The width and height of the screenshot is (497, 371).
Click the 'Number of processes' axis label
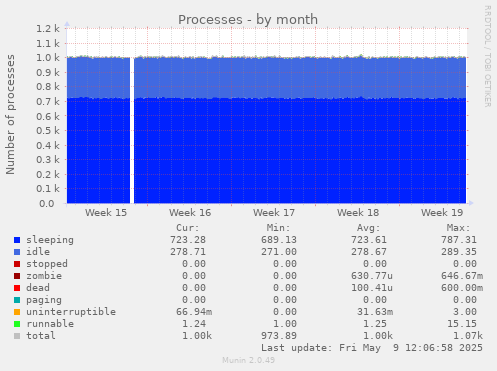10,115
